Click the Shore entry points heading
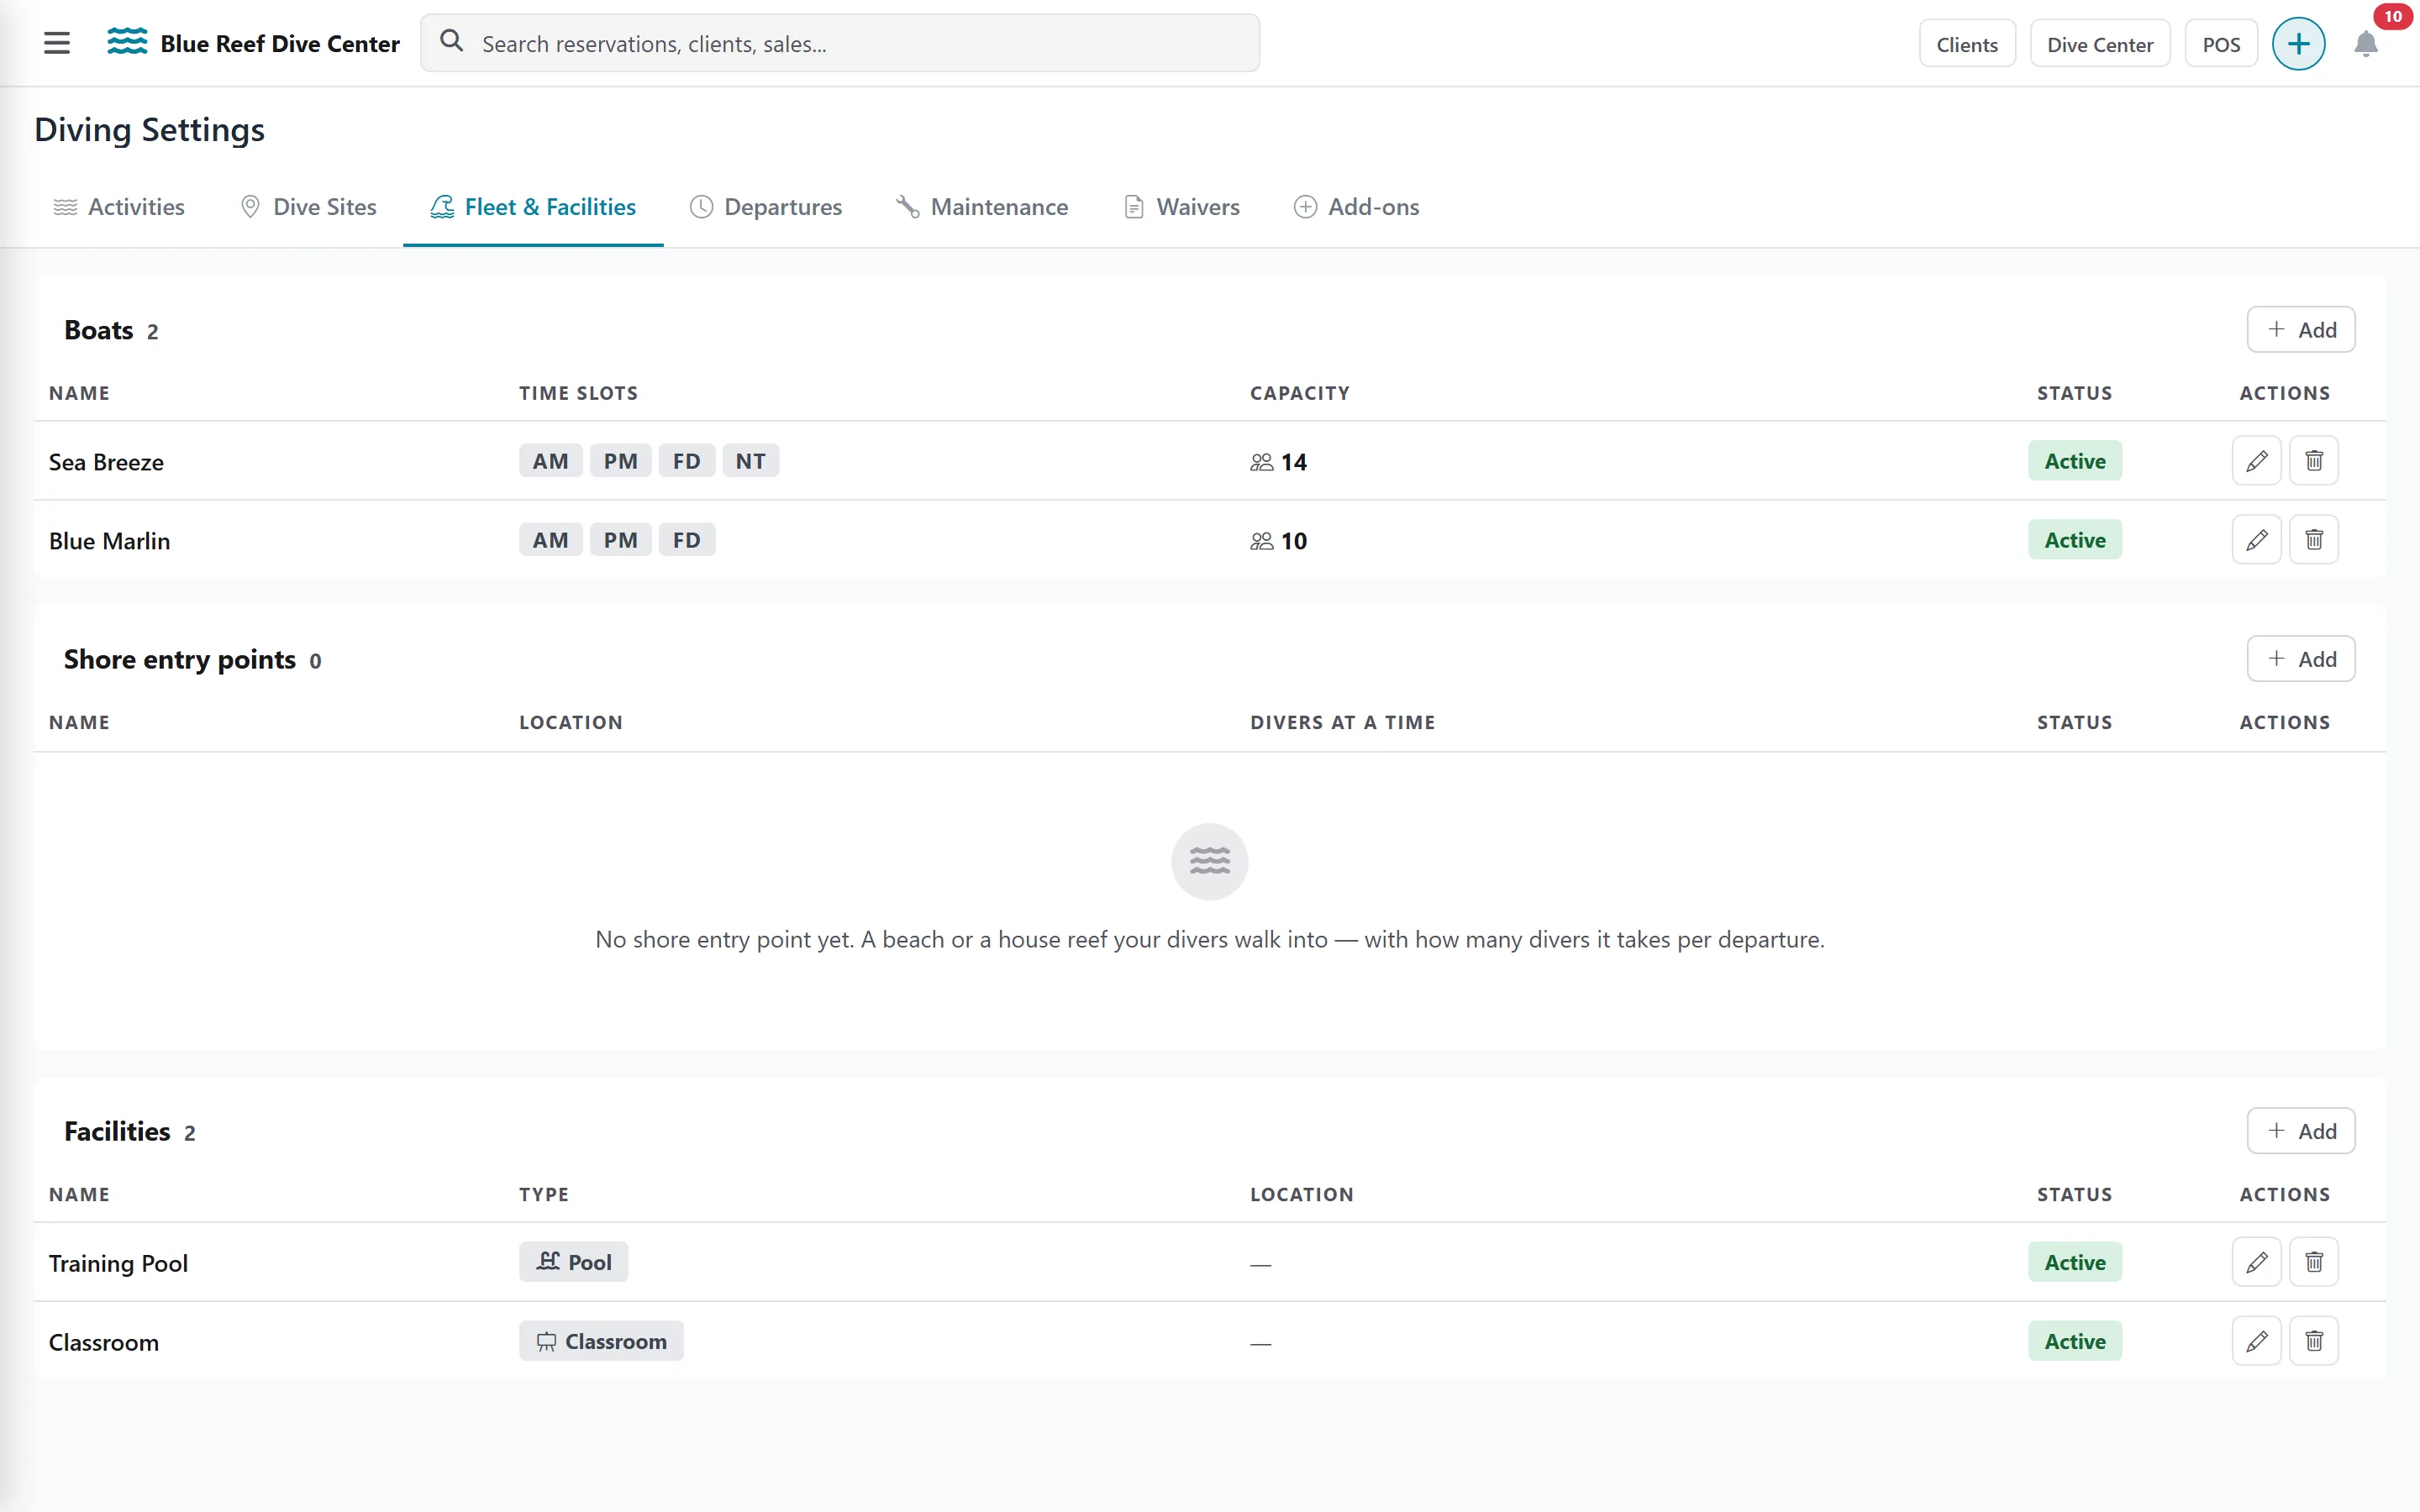This screenshot has width=2420, height=1512. pos(180,659)
